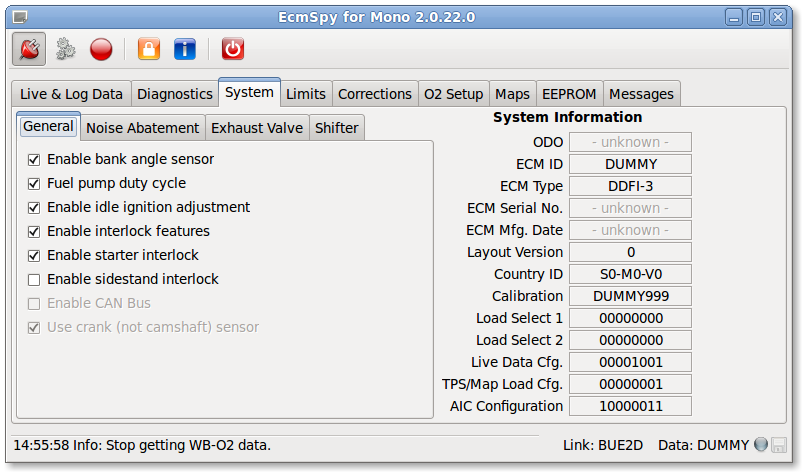
Task: Toggle Fuel pump duty cycle checkbox
Action: pyautogui.click(x=34, y=184)
